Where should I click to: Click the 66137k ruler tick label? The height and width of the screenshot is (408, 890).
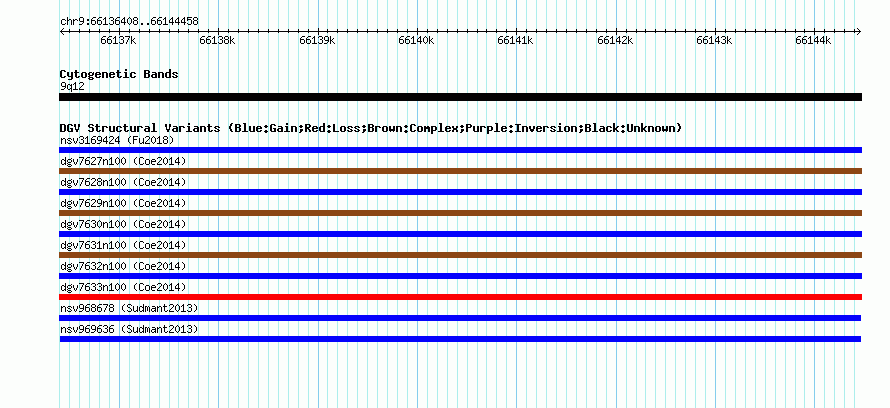(118, 40)
